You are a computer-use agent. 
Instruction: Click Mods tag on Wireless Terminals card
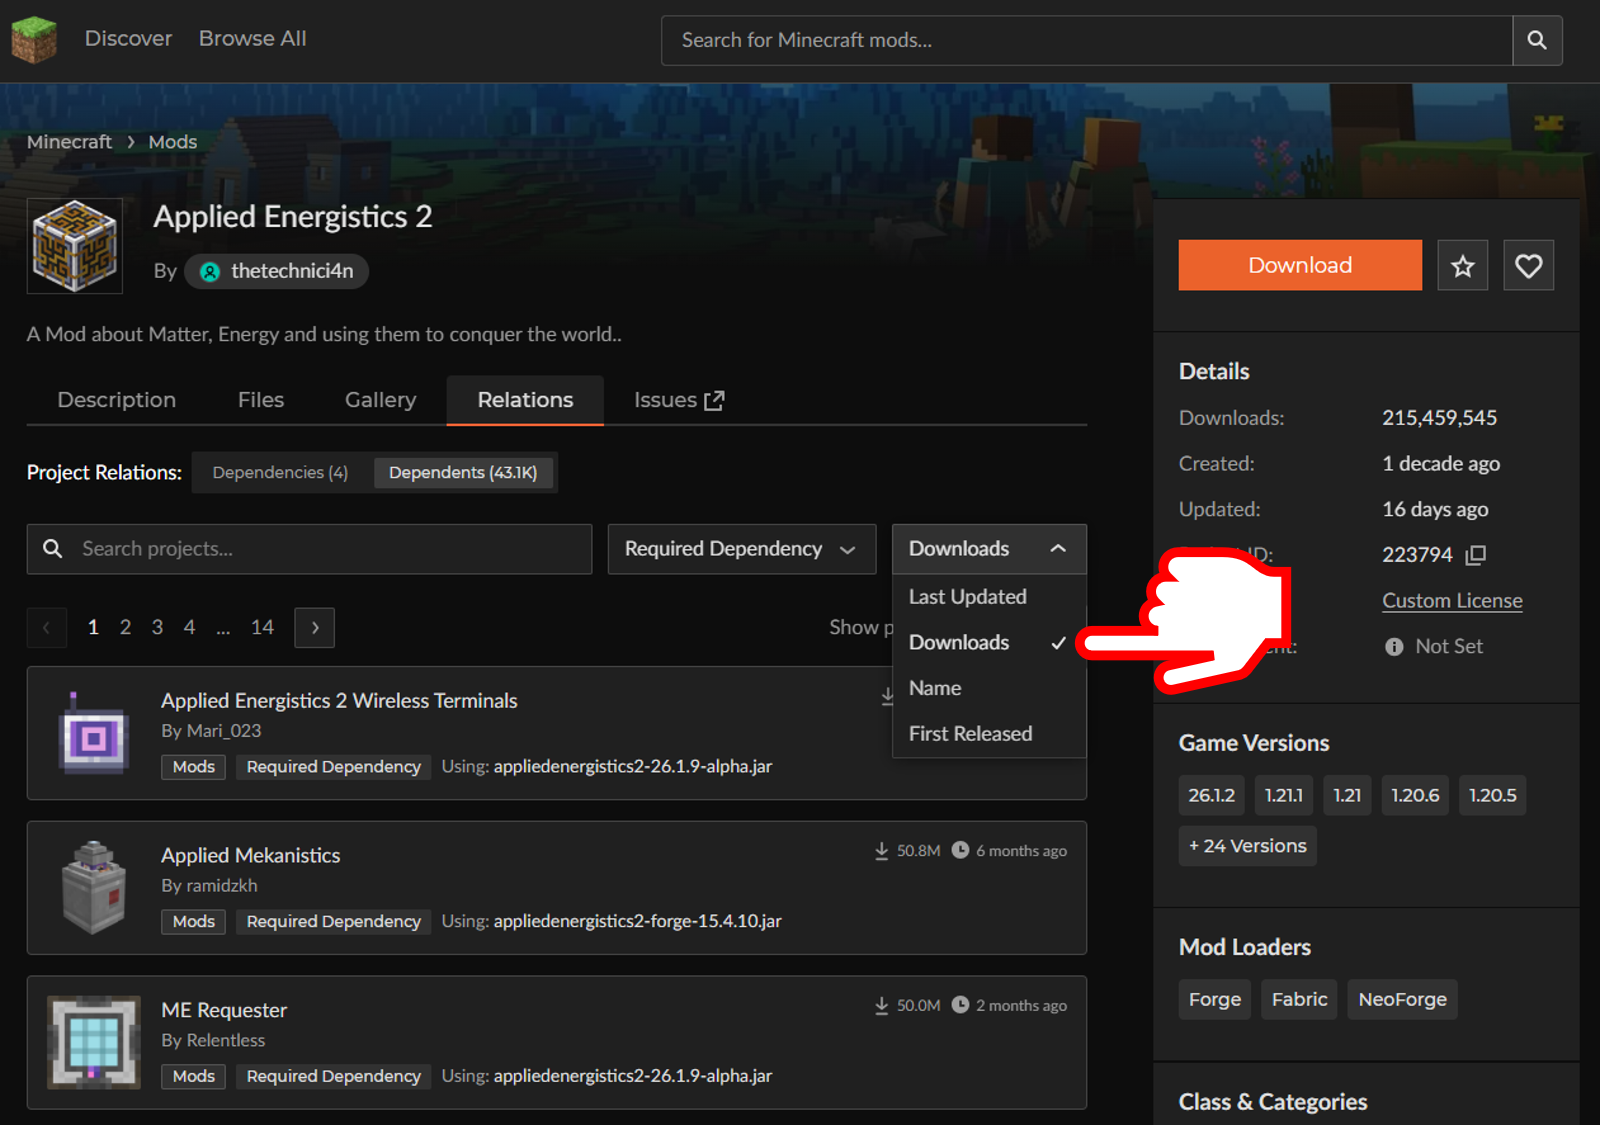pyautogui.click(x=194, y=767)
